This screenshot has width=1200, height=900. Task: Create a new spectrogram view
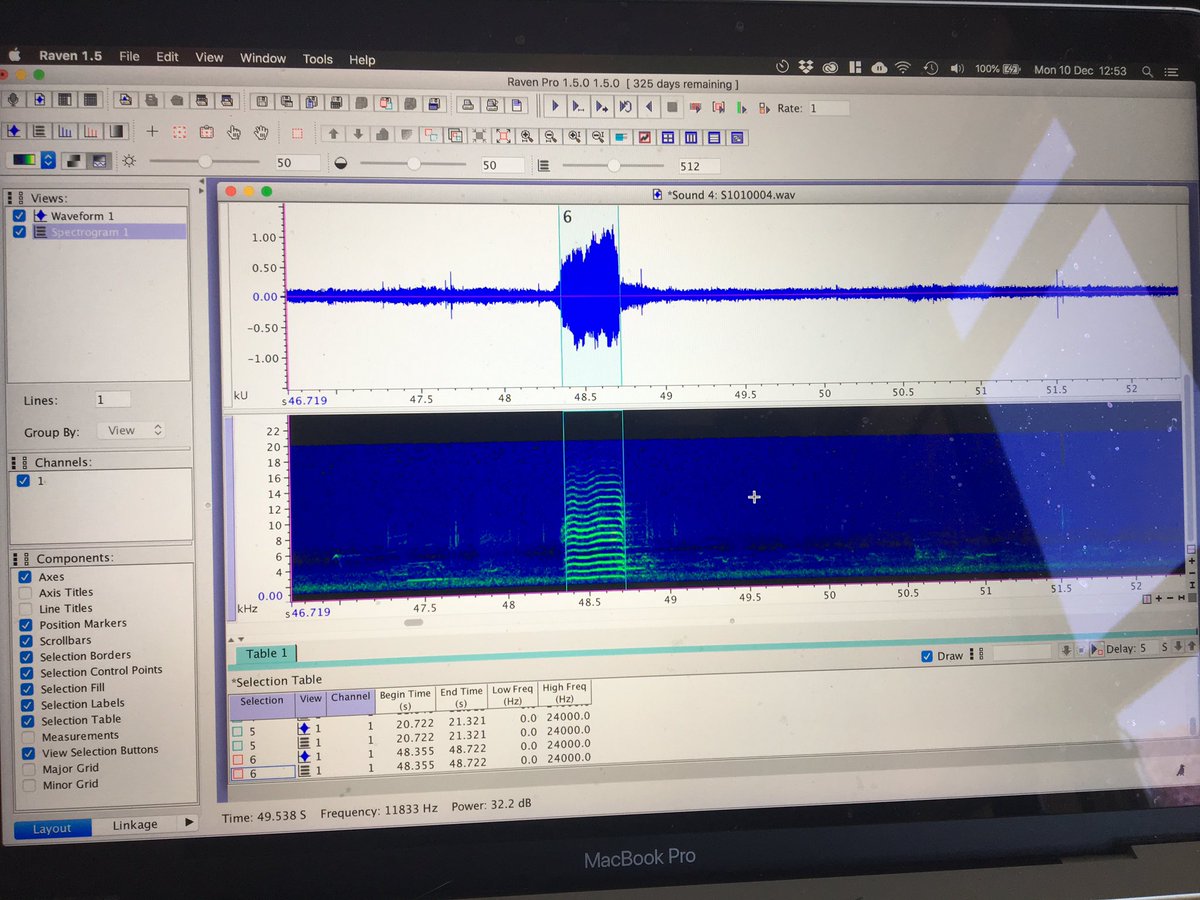pos(39,131)
